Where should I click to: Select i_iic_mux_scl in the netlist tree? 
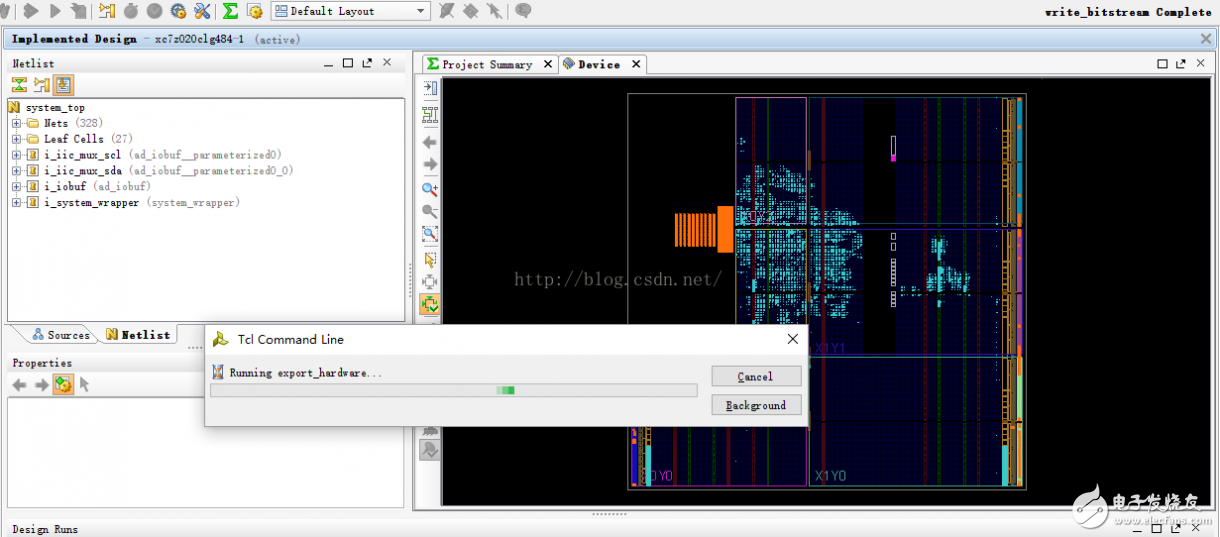[82, 155]
